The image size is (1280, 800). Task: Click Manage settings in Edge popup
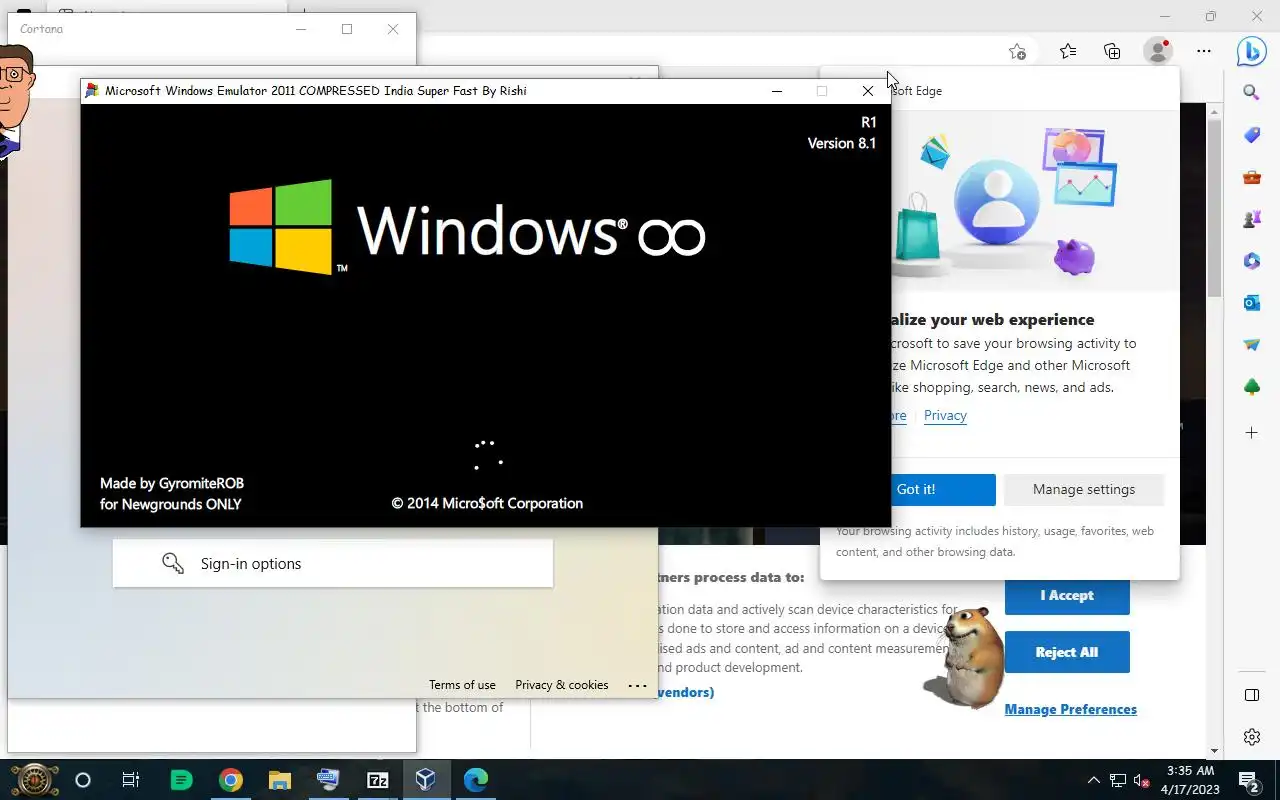1084,489
